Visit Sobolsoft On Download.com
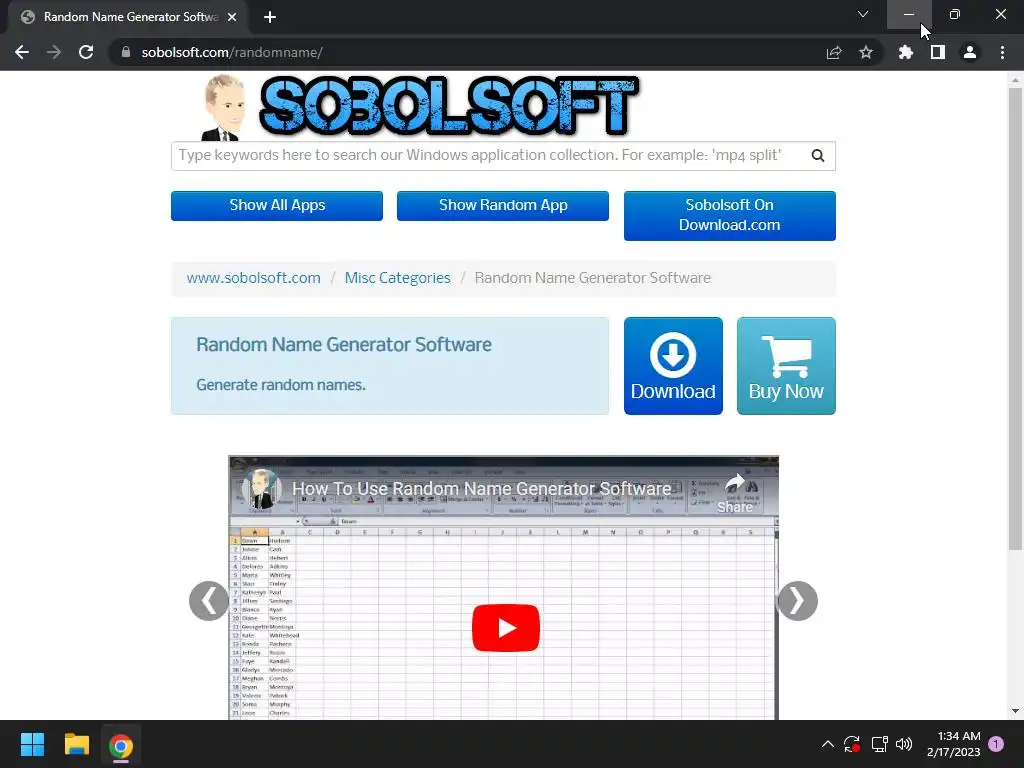This screenshot has width=1024, height=768. (729, 215)
